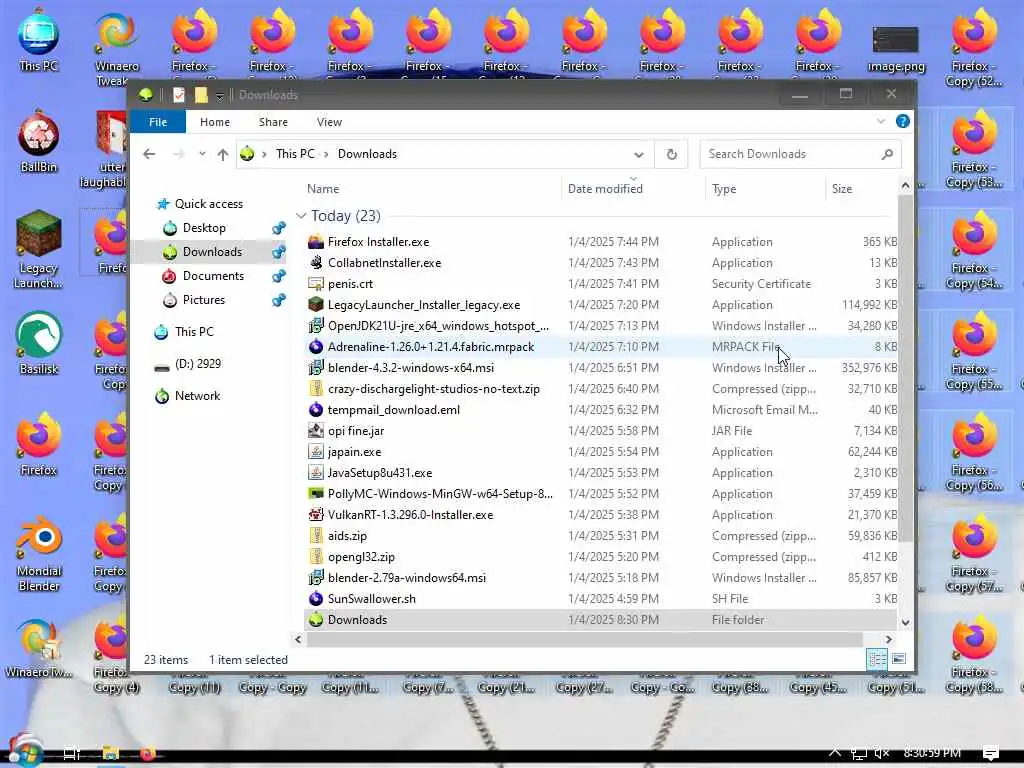
Task: Open the Home ribbon tab
Action: [x=214, y=122]
